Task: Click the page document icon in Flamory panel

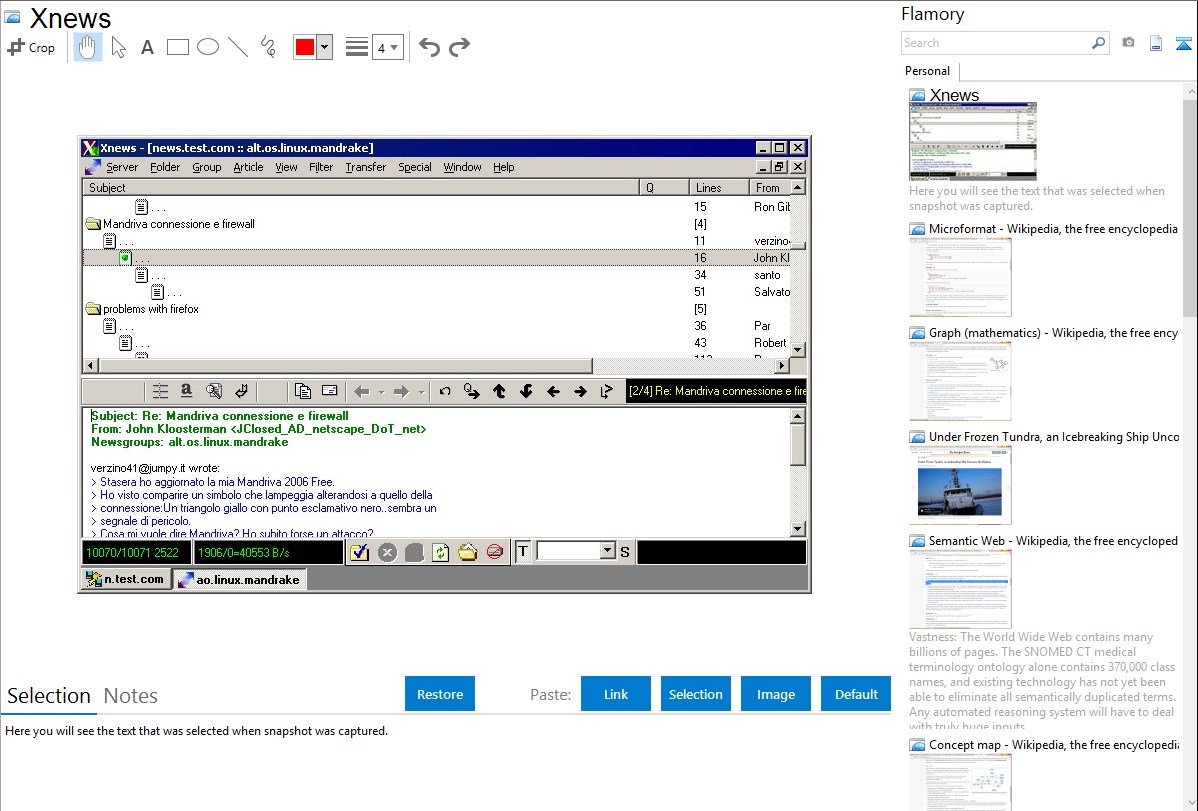Action: (1156, 43)
